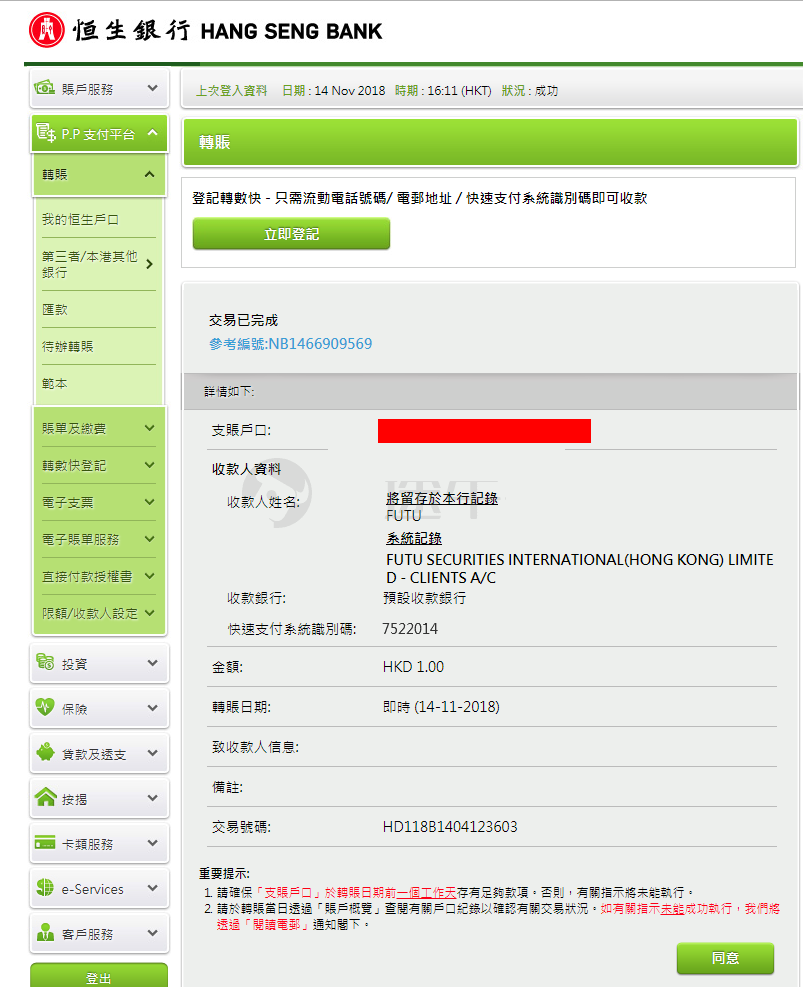Image resolution: width=803 pixels, height=987 pixels.
Task: Click the 預設收款銀行 value
Action: 425,597
